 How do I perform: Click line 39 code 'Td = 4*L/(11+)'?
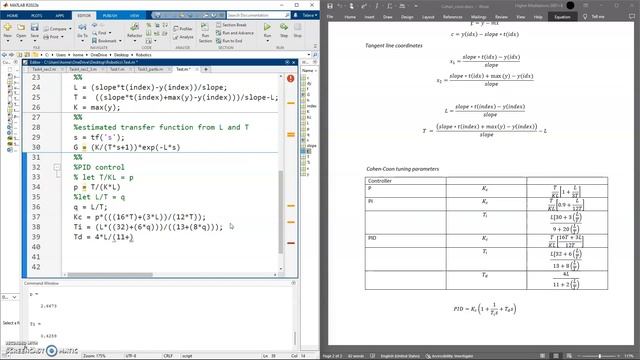click(x=103, y=237)
